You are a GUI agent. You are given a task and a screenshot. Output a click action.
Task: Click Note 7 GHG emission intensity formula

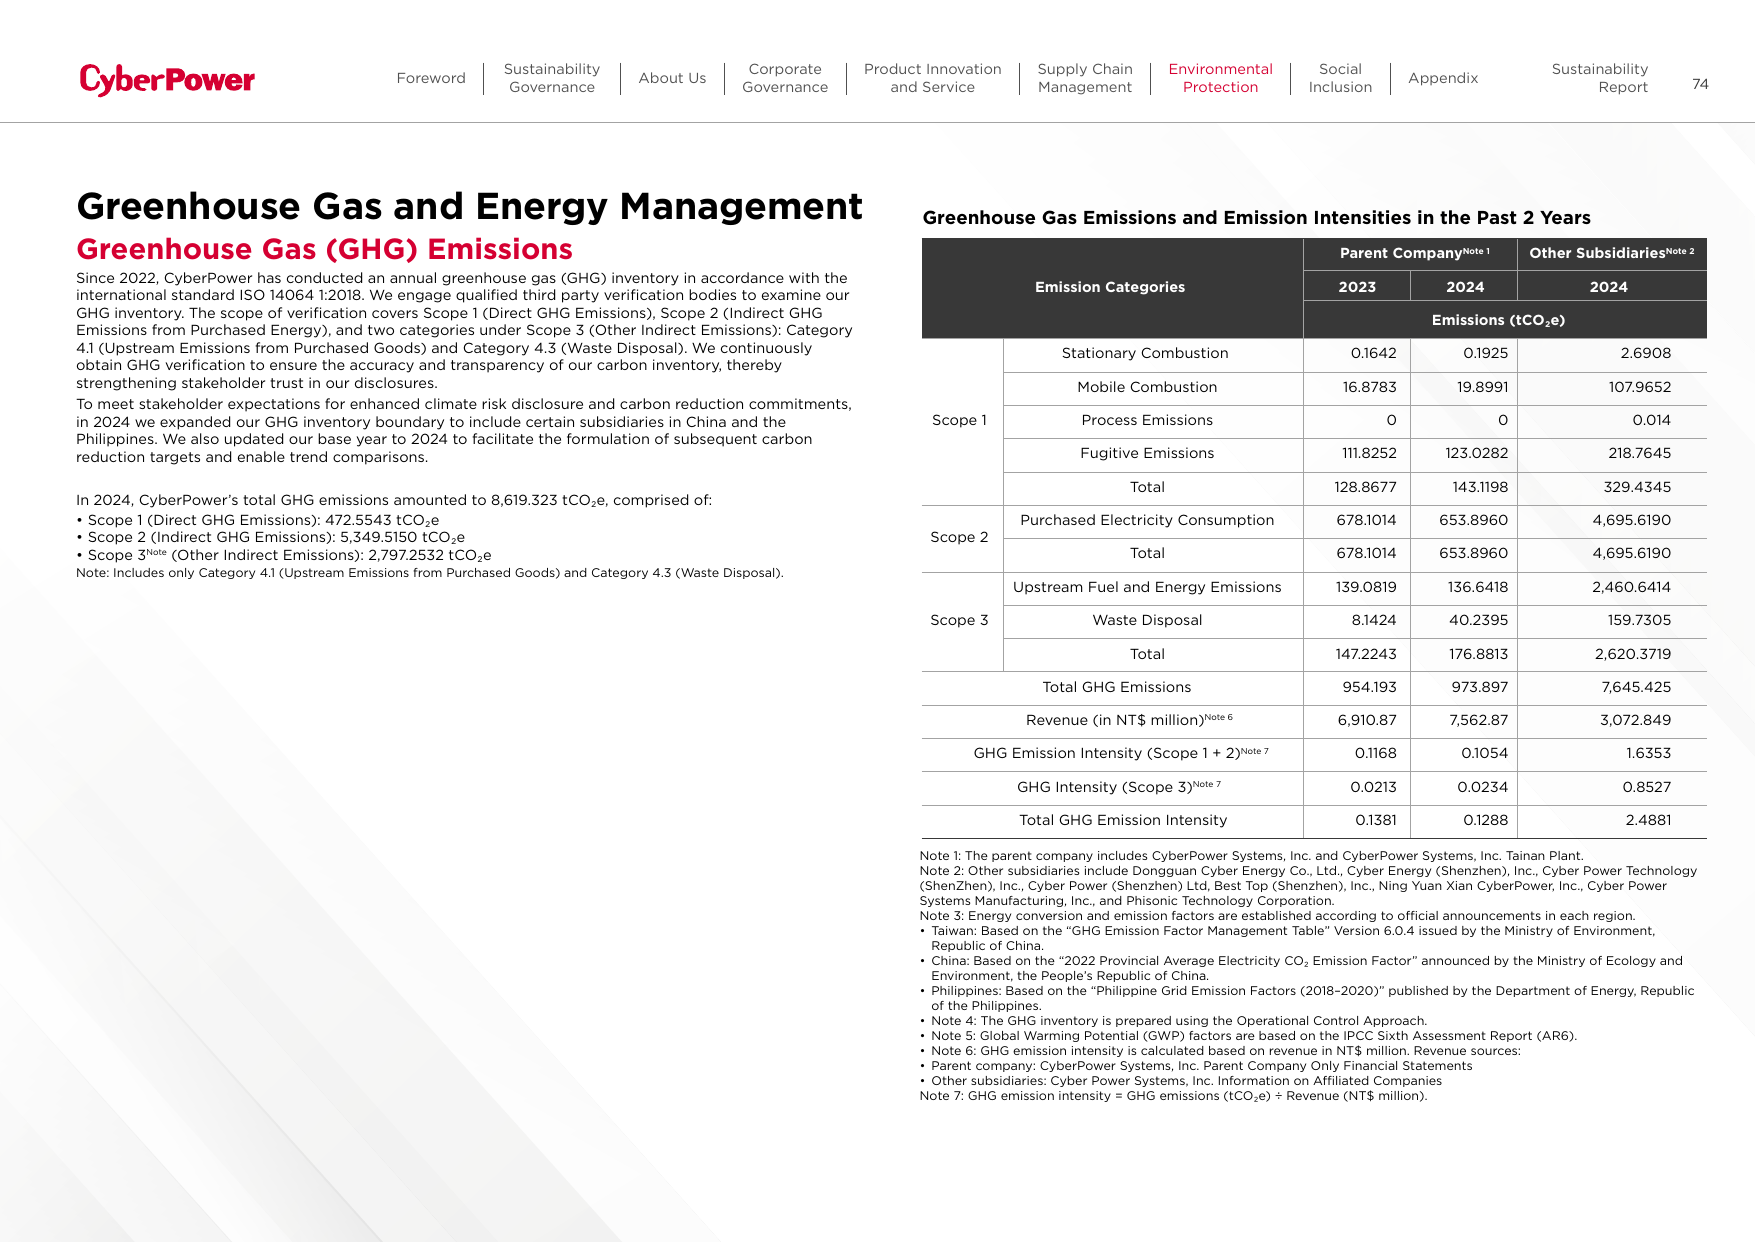pyautogui.click(x=1173, y=1096)
